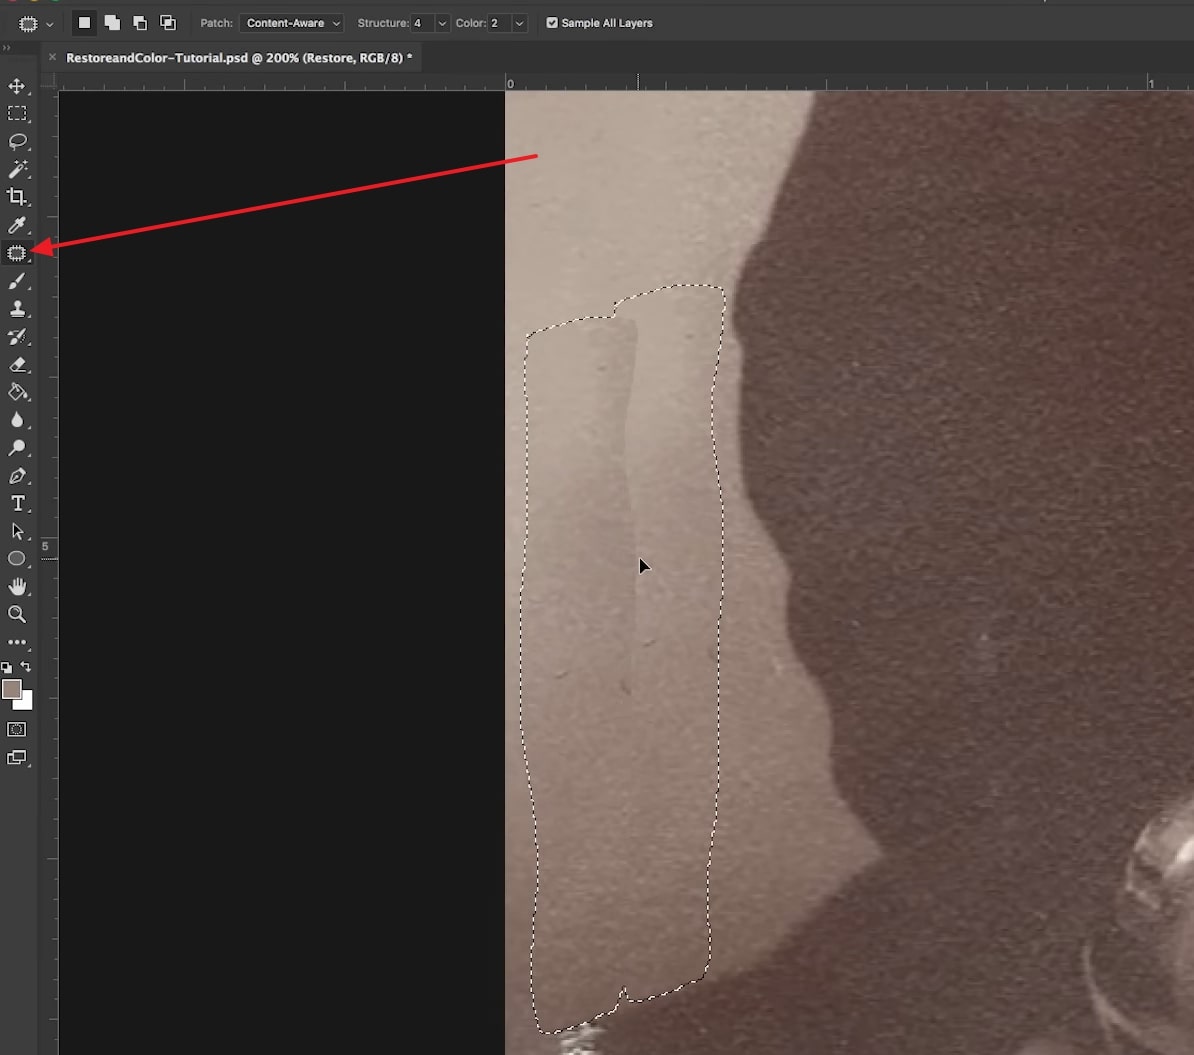The height and width of the screenshot is (1055, 1194).
Task: Select the Horizontal Type tool
Action: [x=17, y=503]
